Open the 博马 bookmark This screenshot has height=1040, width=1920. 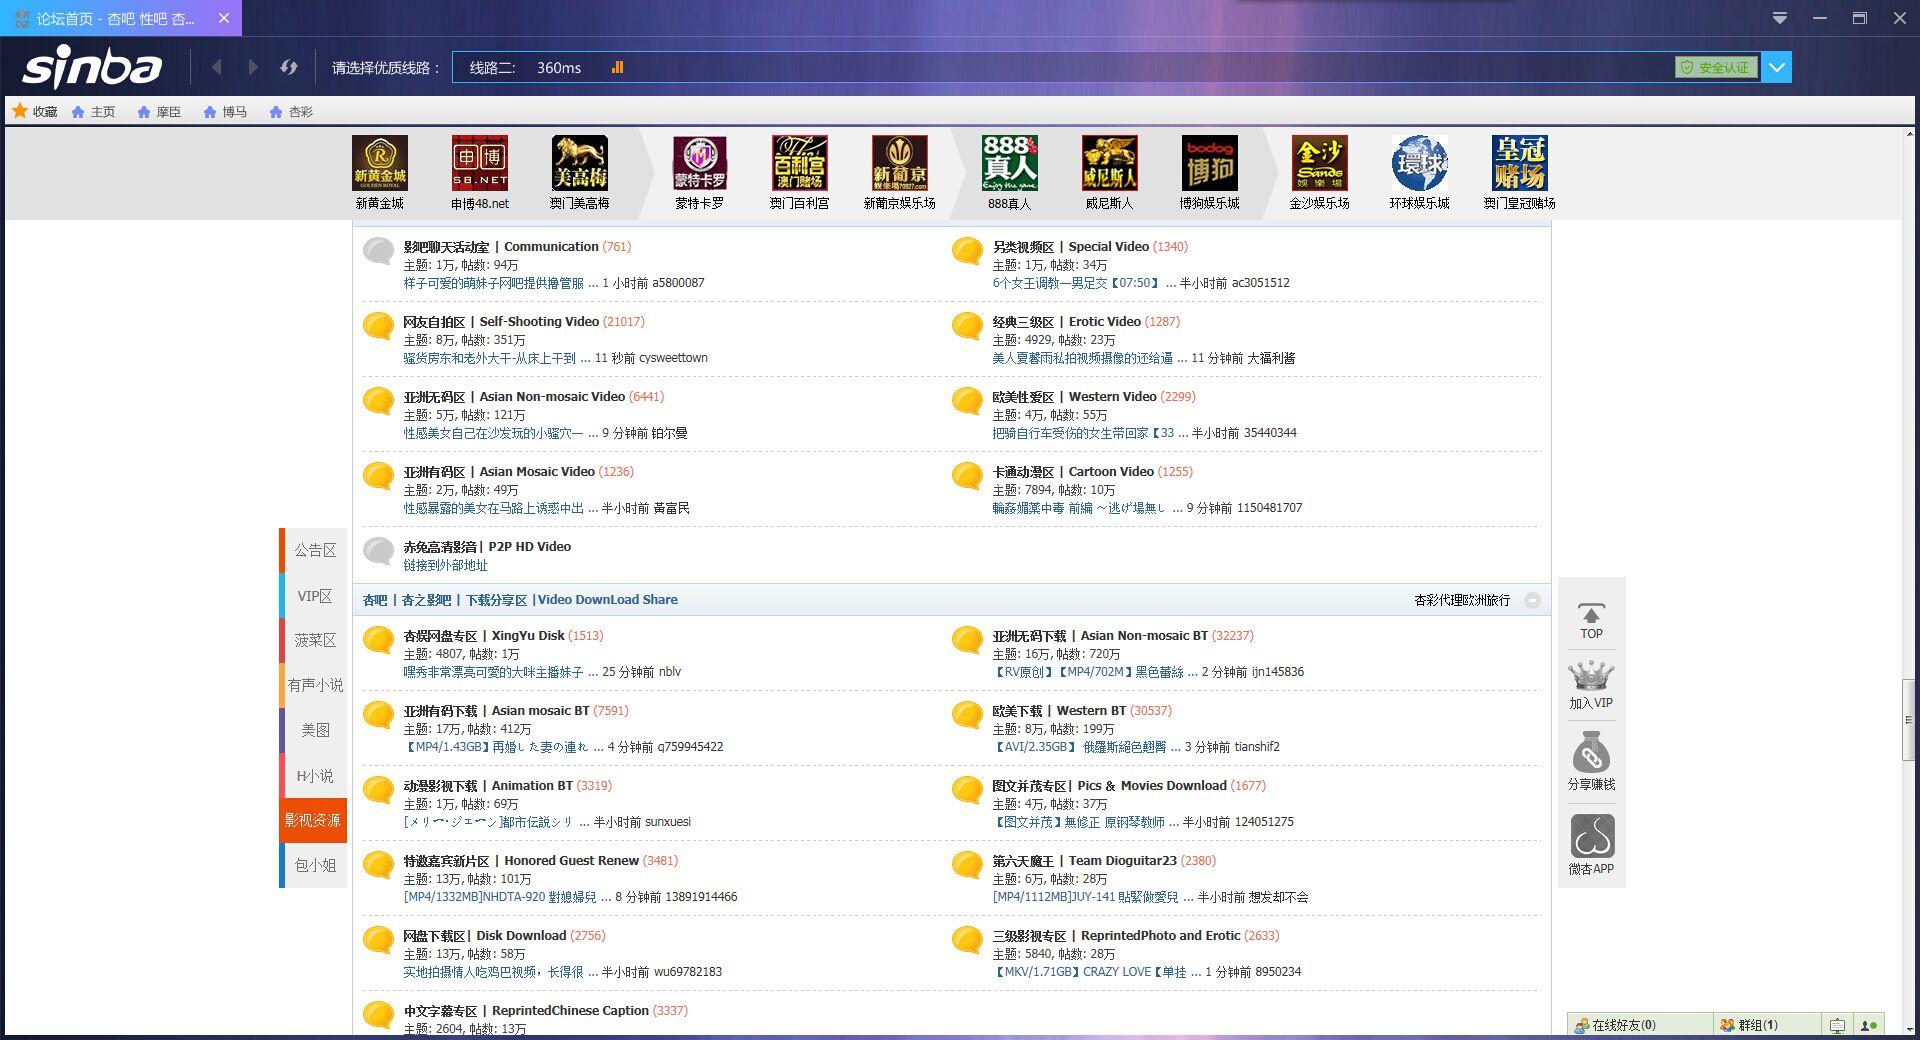225,112
